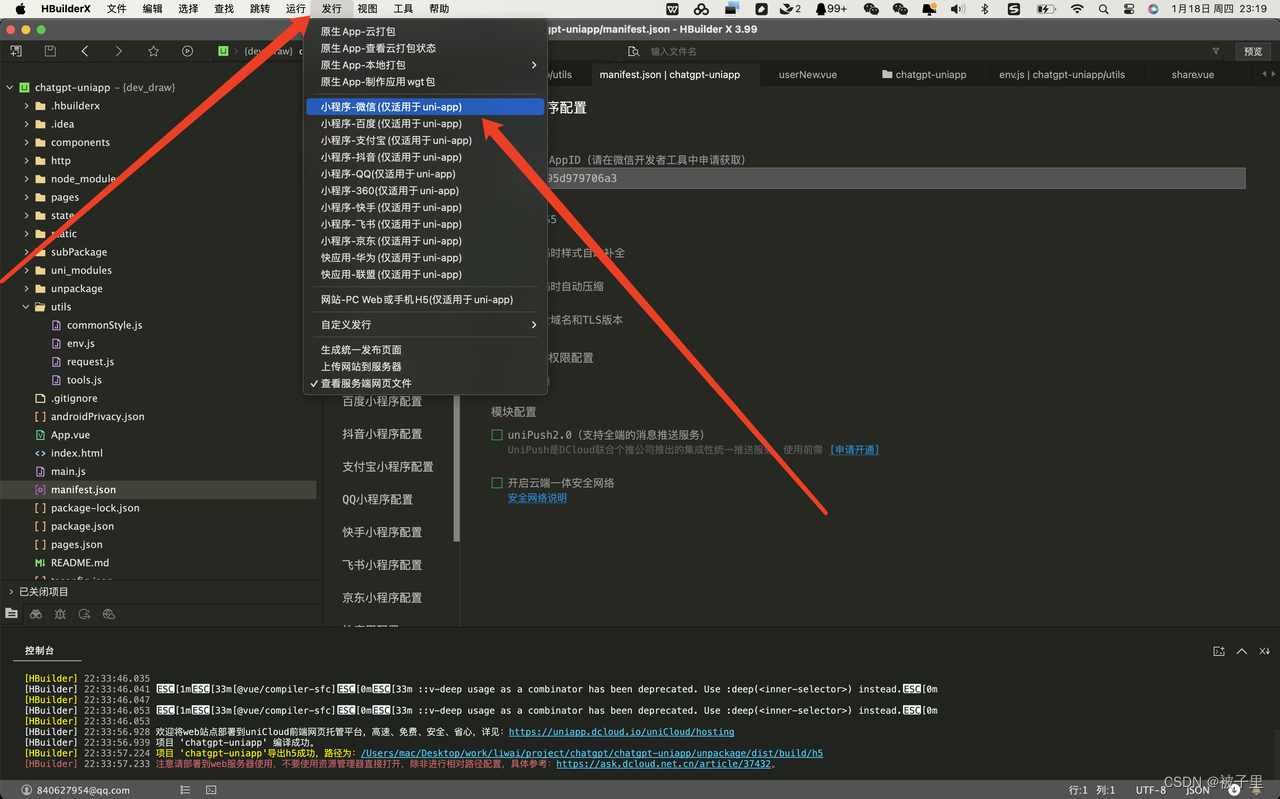Go forward with the right arrow icon
Image resolution: width=1280 pixels, height=799 pixels.
[x=119, y=51]
